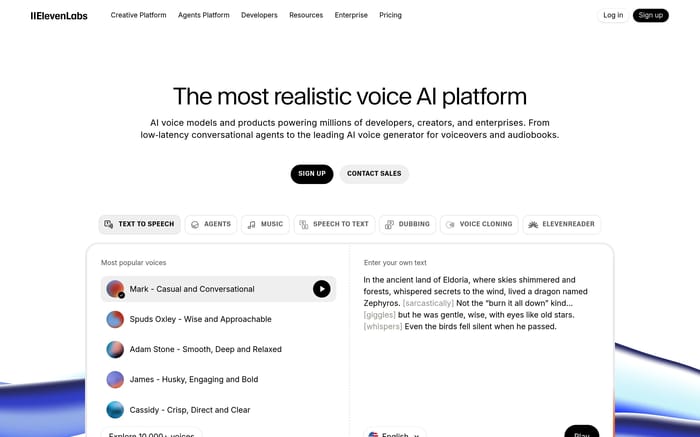Open the Pricing page link
The width and height of the screenshot is (700, 437).
[x=390, y=15]
